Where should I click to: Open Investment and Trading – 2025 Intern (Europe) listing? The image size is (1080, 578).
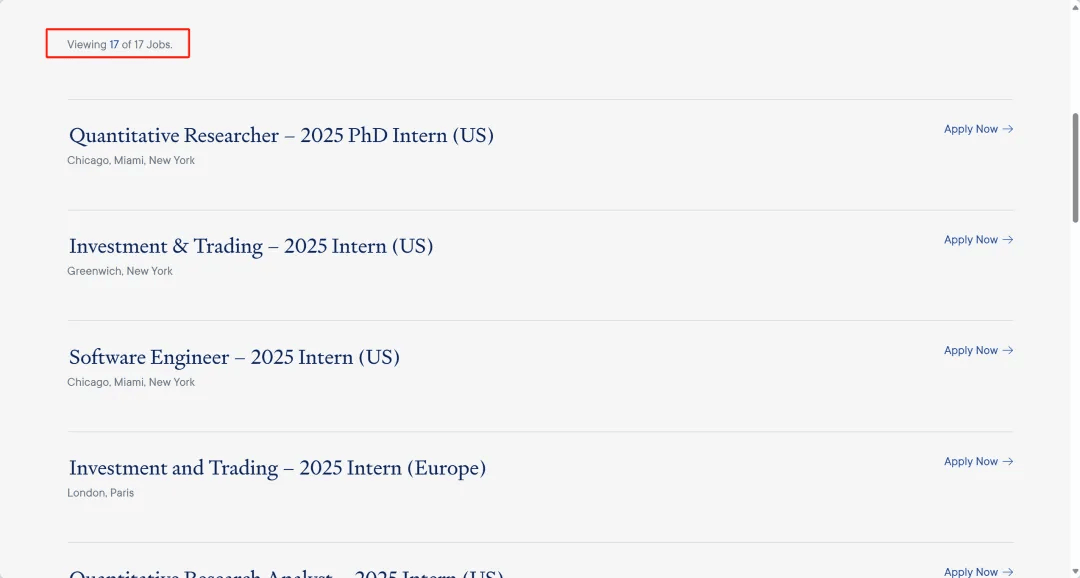[277, 468]
